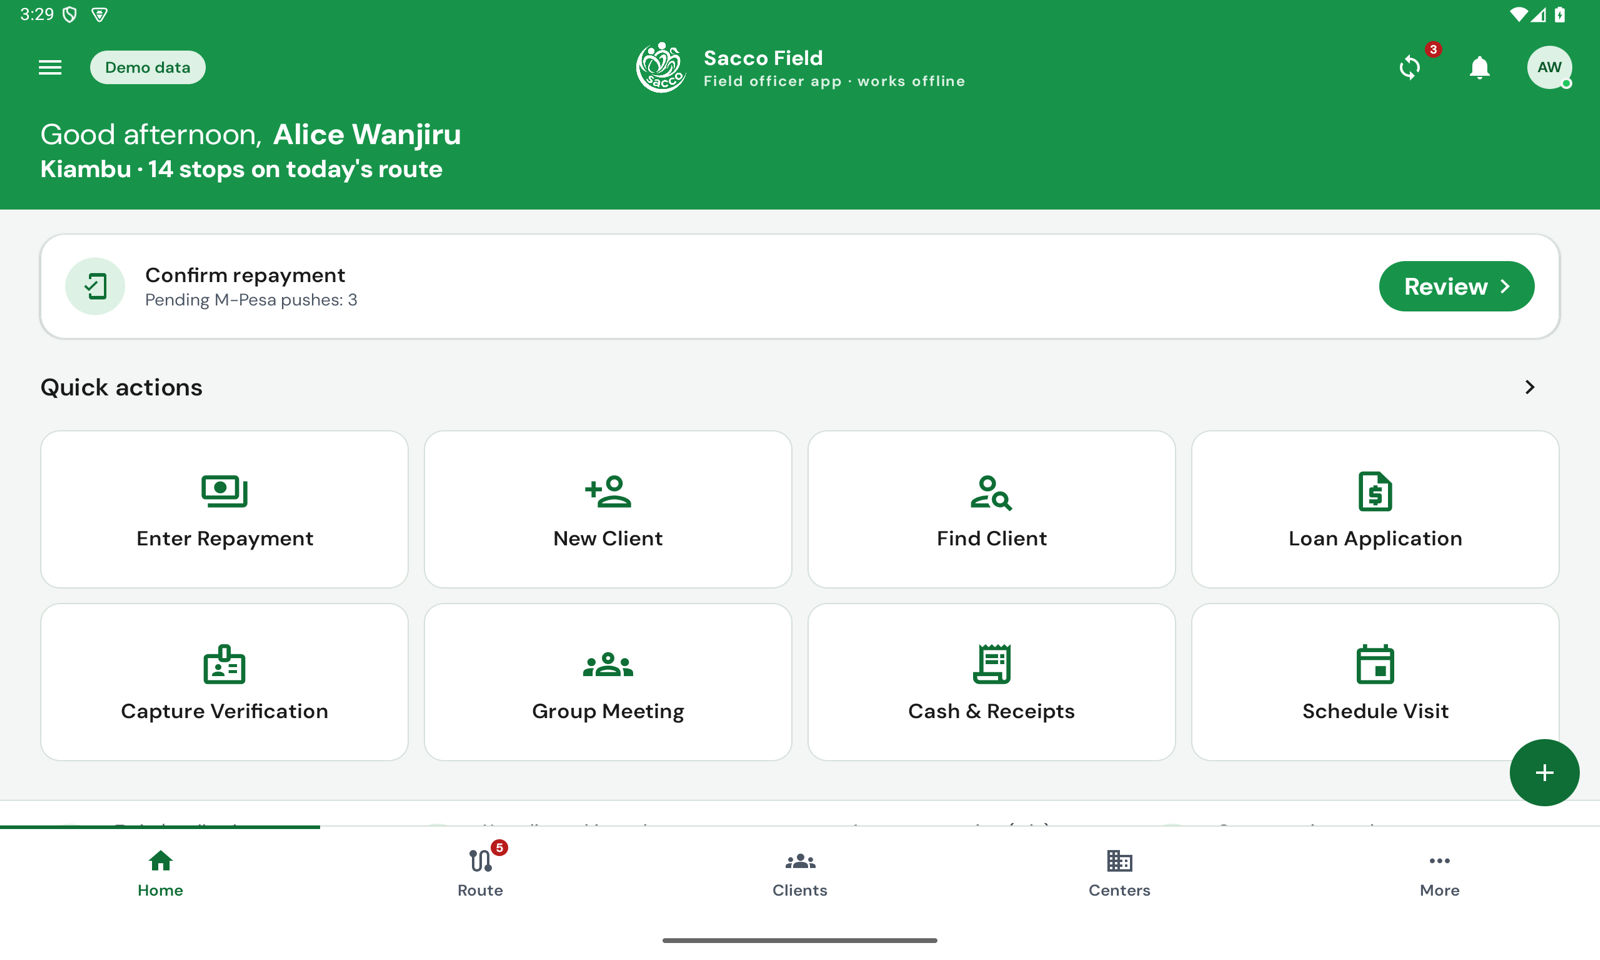
Task: Expand Quick actions with the chevron arrow
Action: 1529,387
